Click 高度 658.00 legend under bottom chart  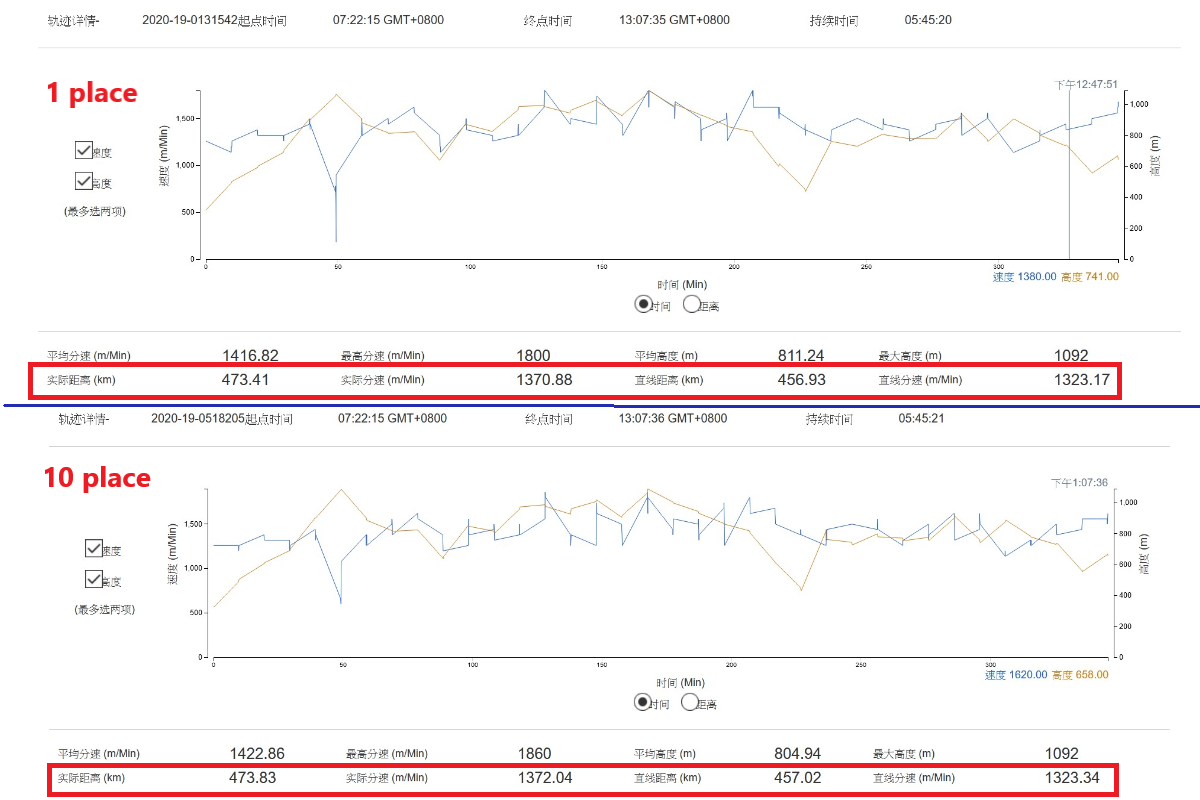(x=1079, y=675)
